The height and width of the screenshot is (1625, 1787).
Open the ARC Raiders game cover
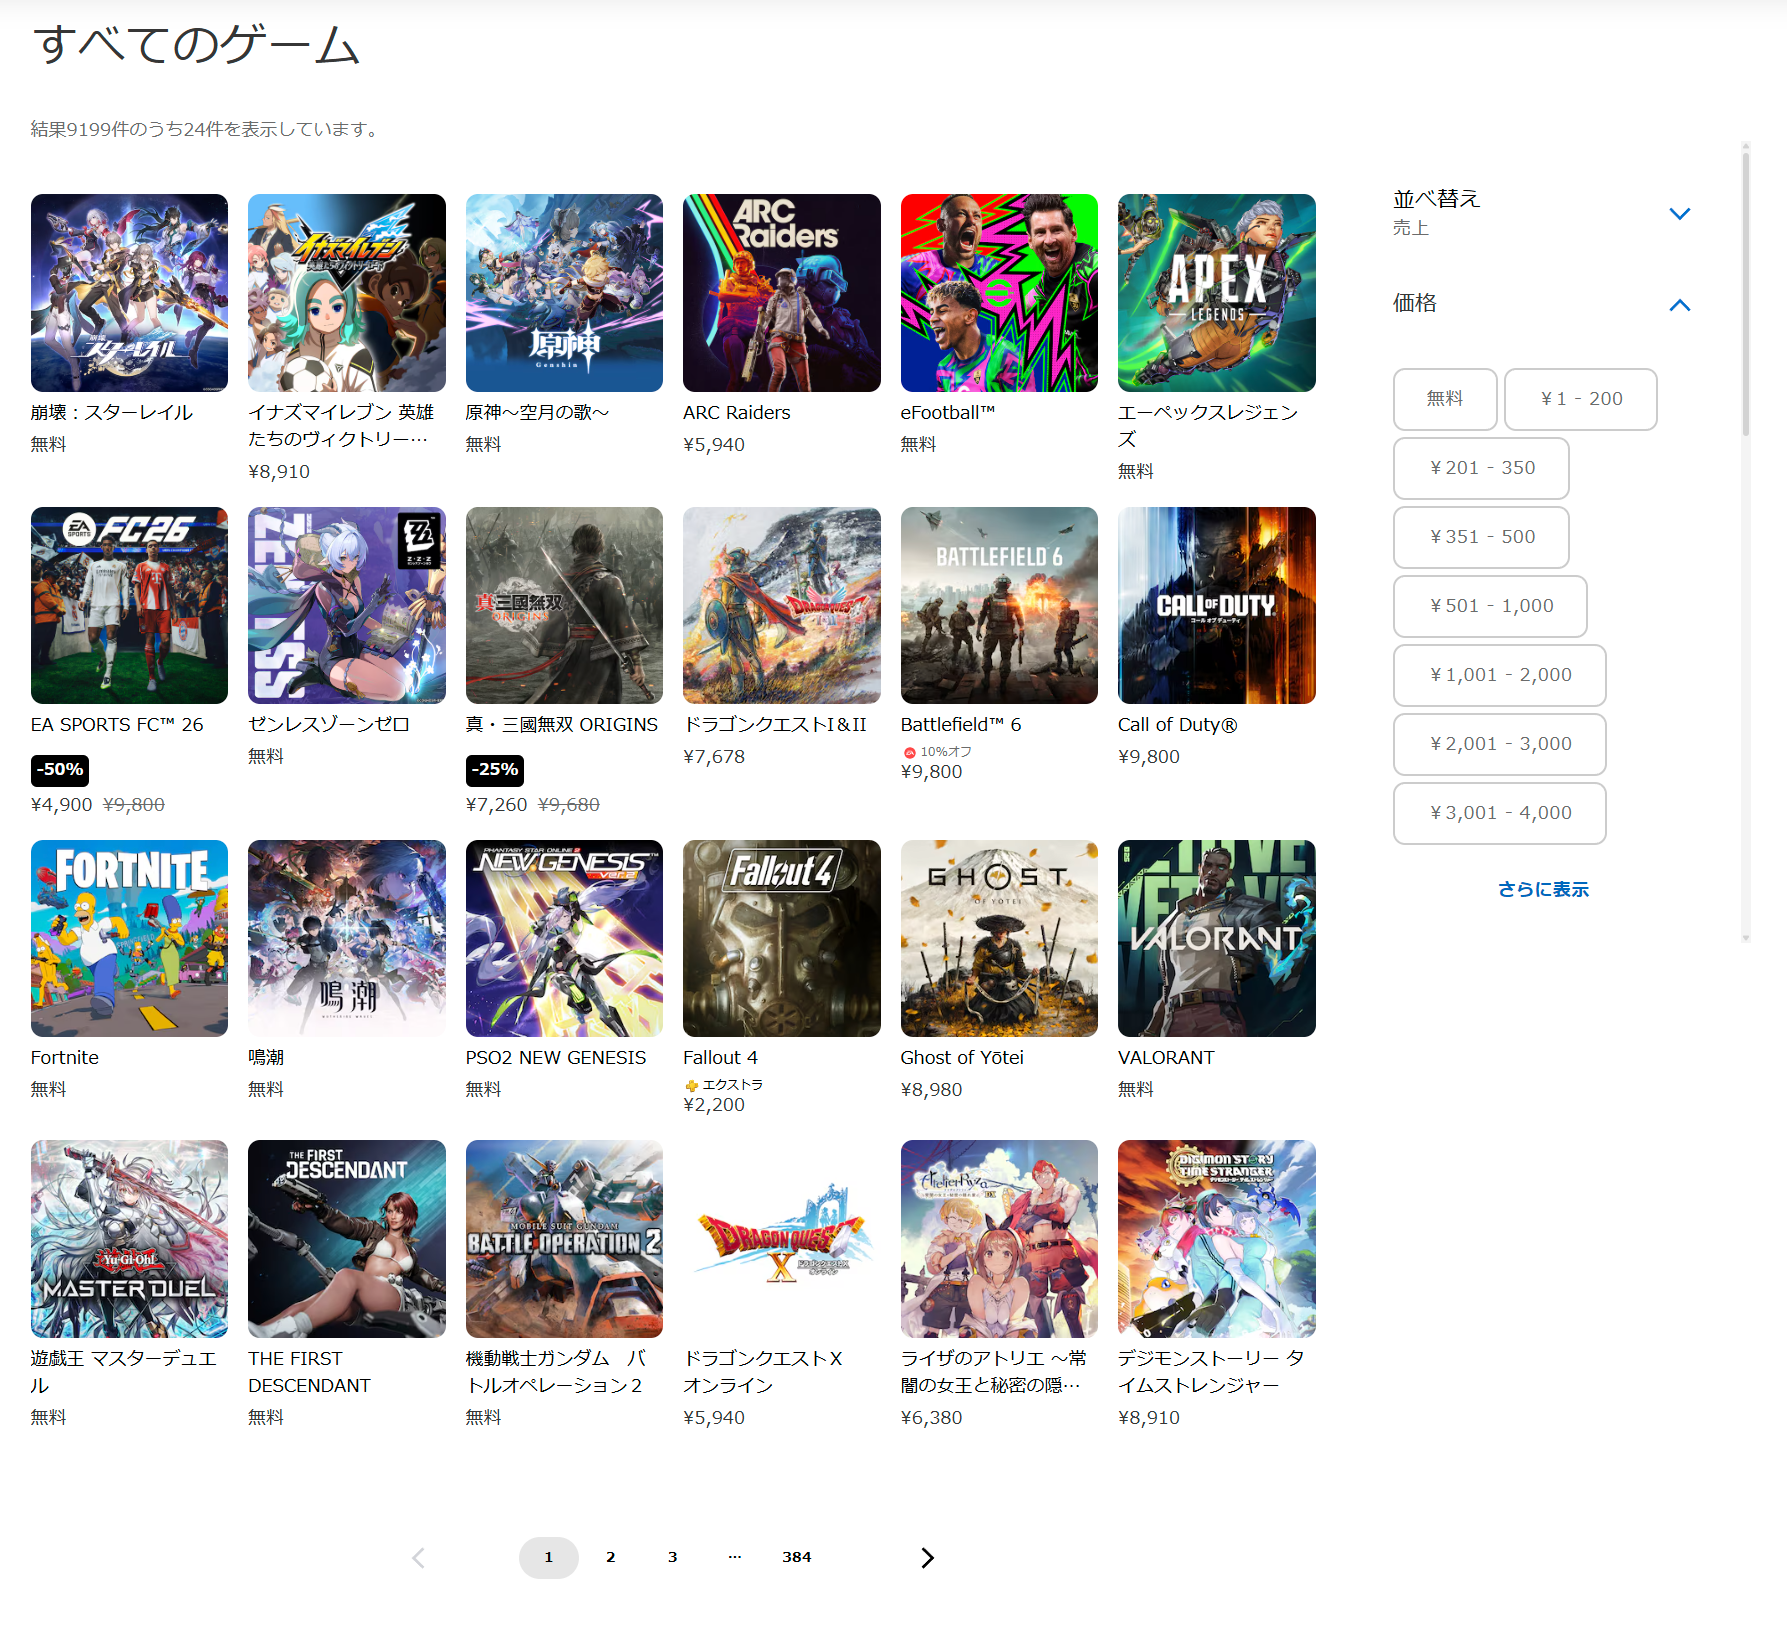[x=781, y=292]
